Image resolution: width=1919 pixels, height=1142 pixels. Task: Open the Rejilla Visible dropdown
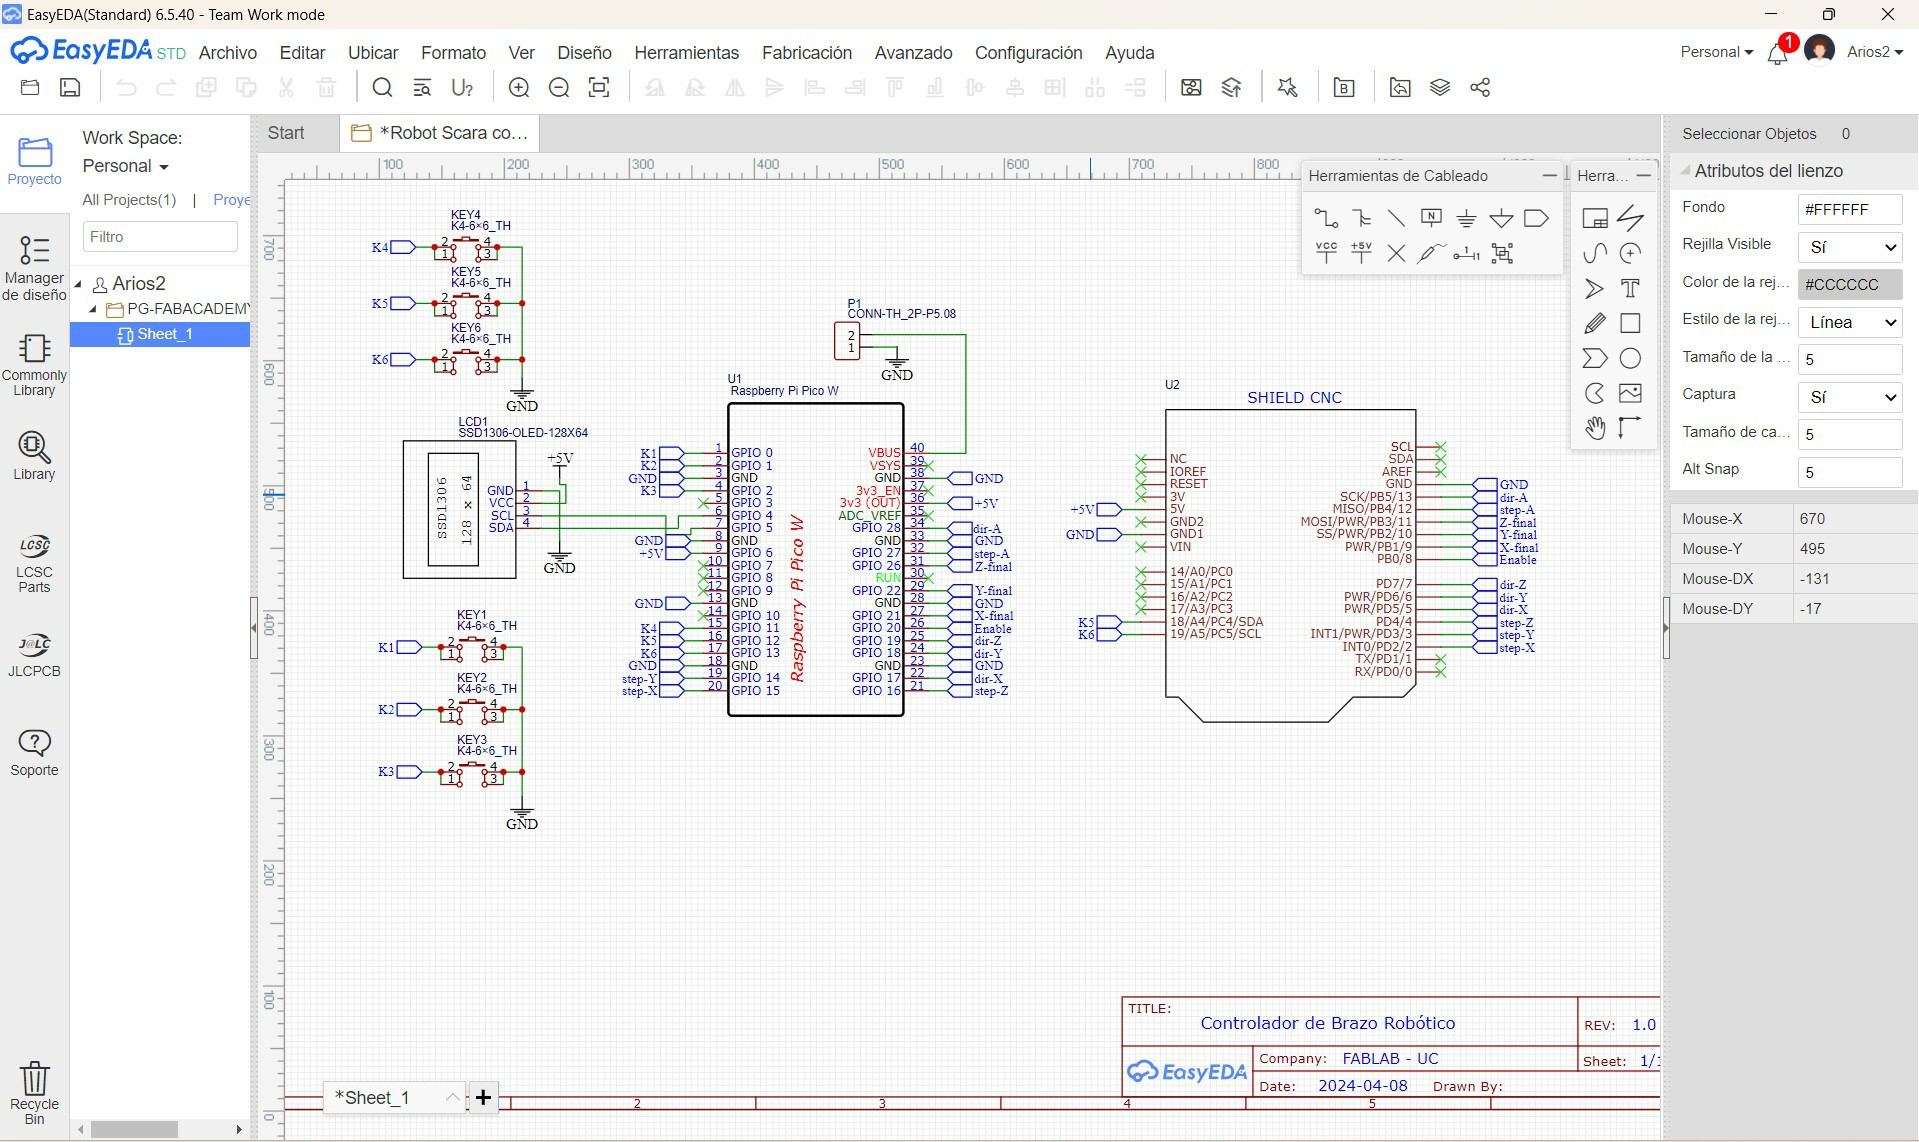[x=1850, y=247]
